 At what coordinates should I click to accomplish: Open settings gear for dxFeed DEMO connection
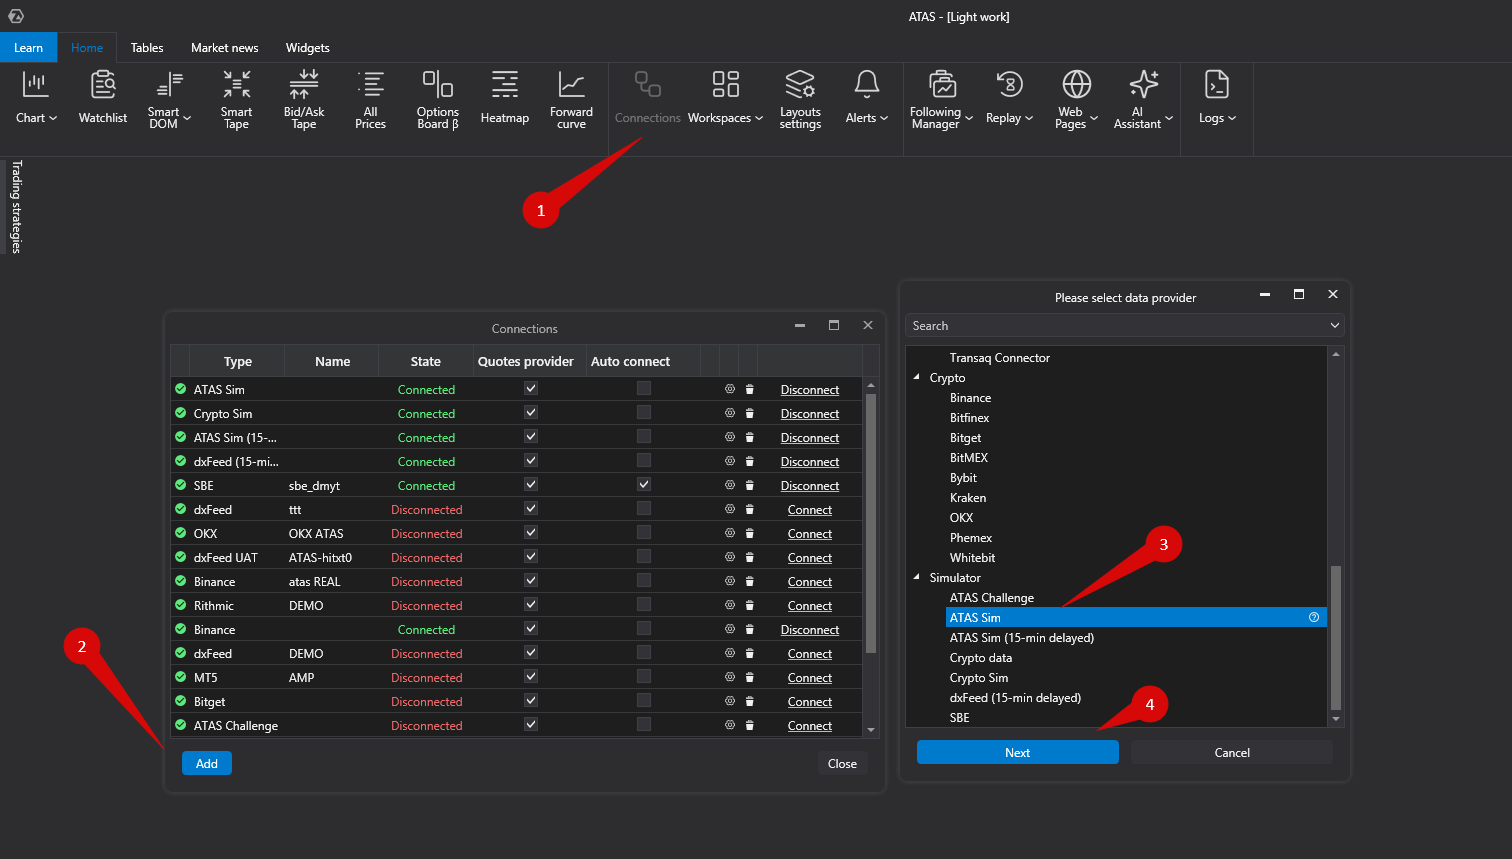[730, 653]
